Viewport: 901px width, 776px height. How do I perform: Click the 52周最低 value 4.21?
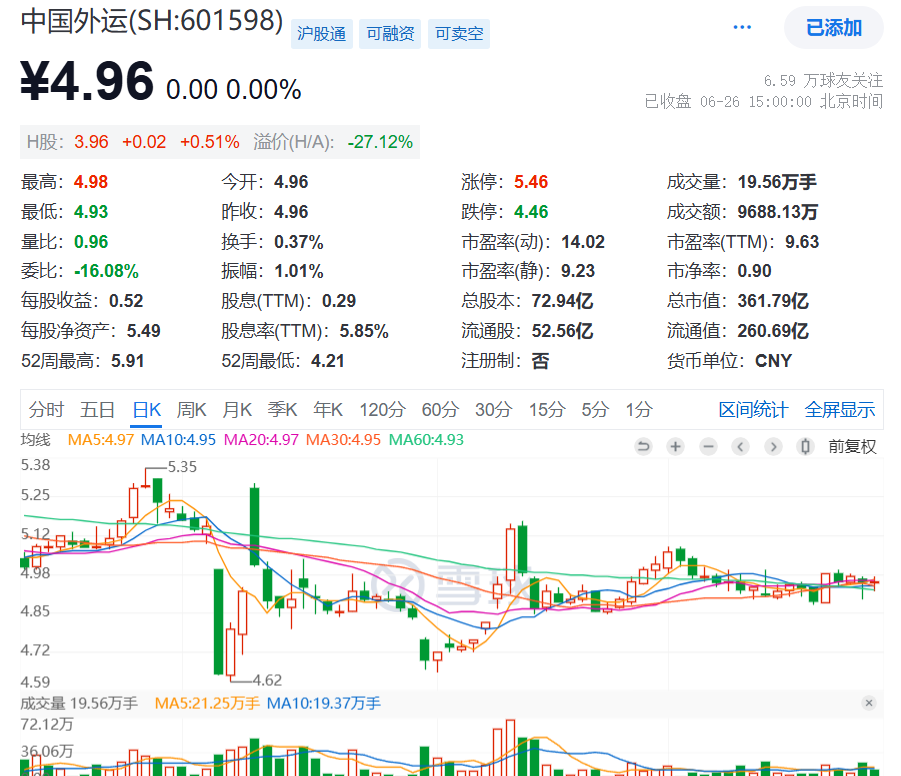[x=328, y=361]
